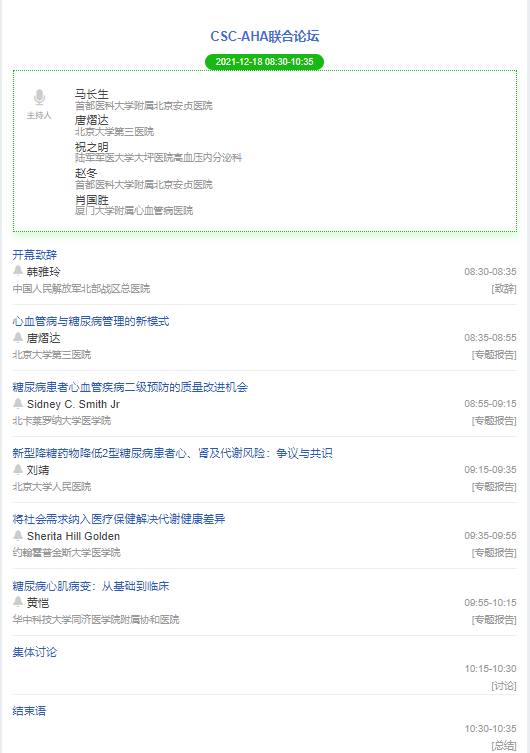The width and height of the screenshot is (530, 753).
Task: Open 心血管病与糖尿病管理的新模式 talk
Action: coord(91,321)
